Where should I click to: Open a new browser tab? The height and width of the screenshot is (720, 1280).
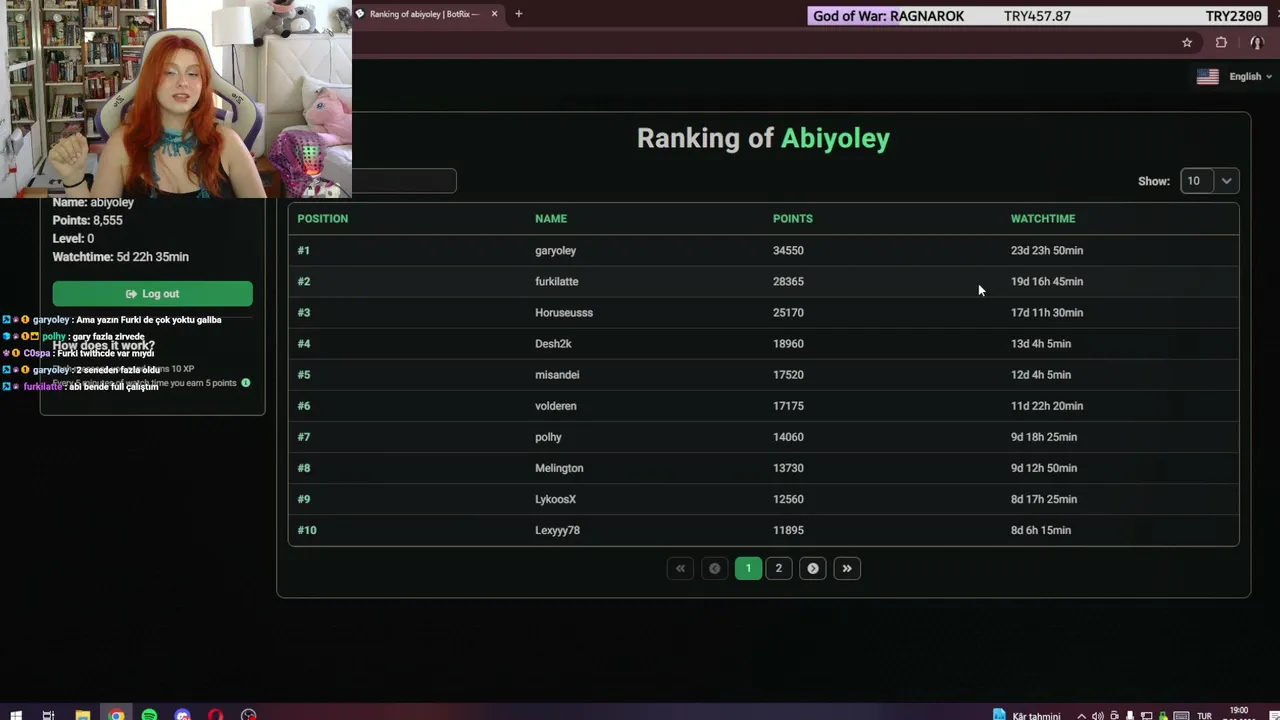(x=518, y=14)
